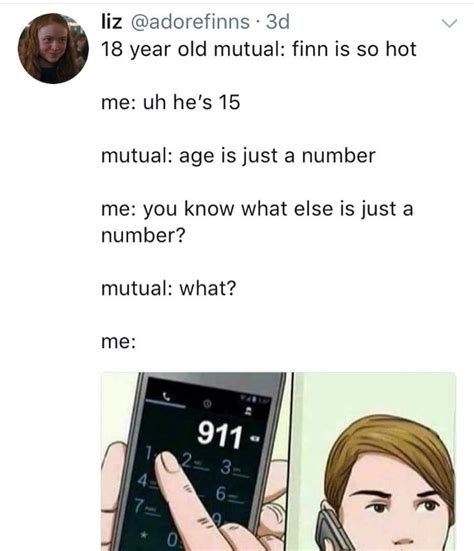474x551 pixels.
Task: Open the @adorefinns handle link
Action: click(190, 22)
